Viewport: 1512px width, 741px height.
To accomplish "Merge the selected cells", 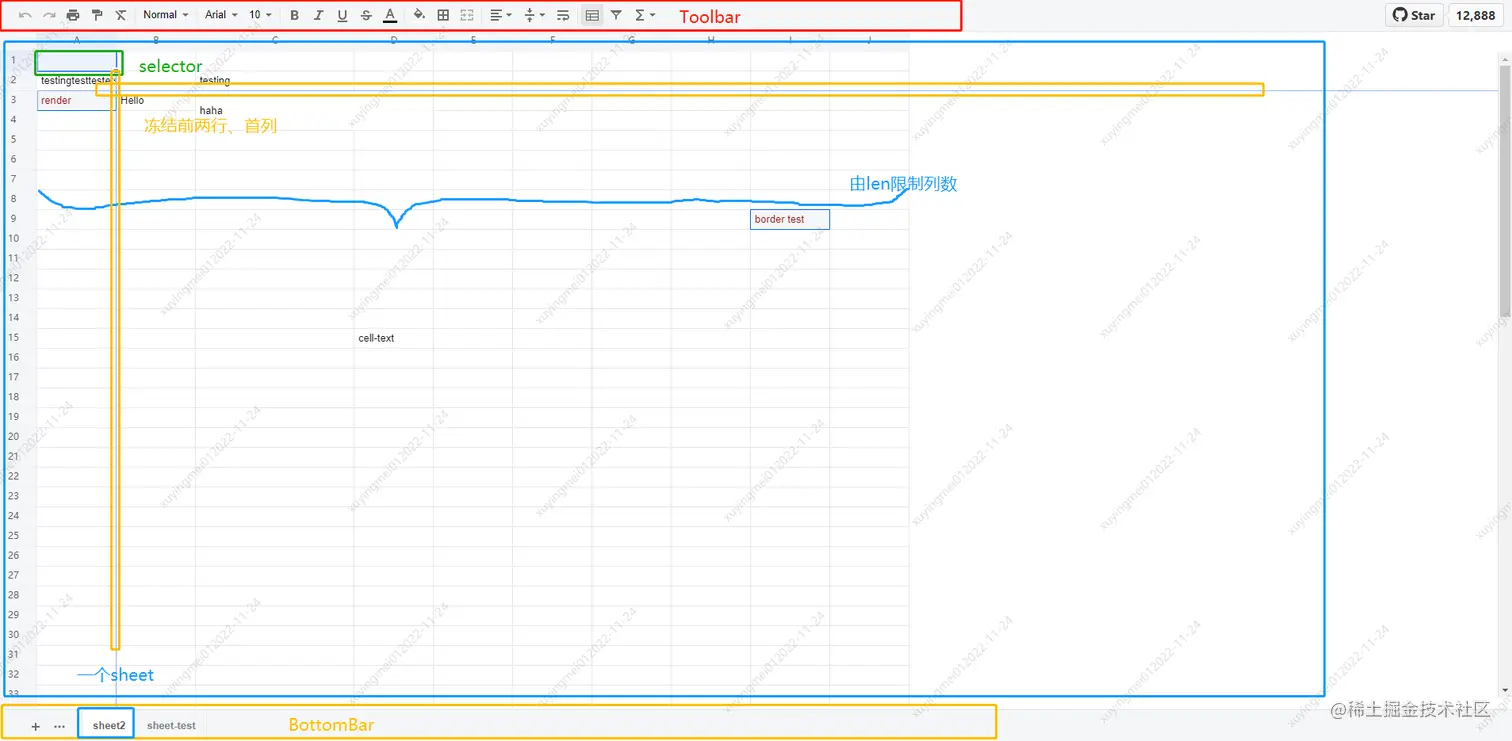I will pos(466,15).
